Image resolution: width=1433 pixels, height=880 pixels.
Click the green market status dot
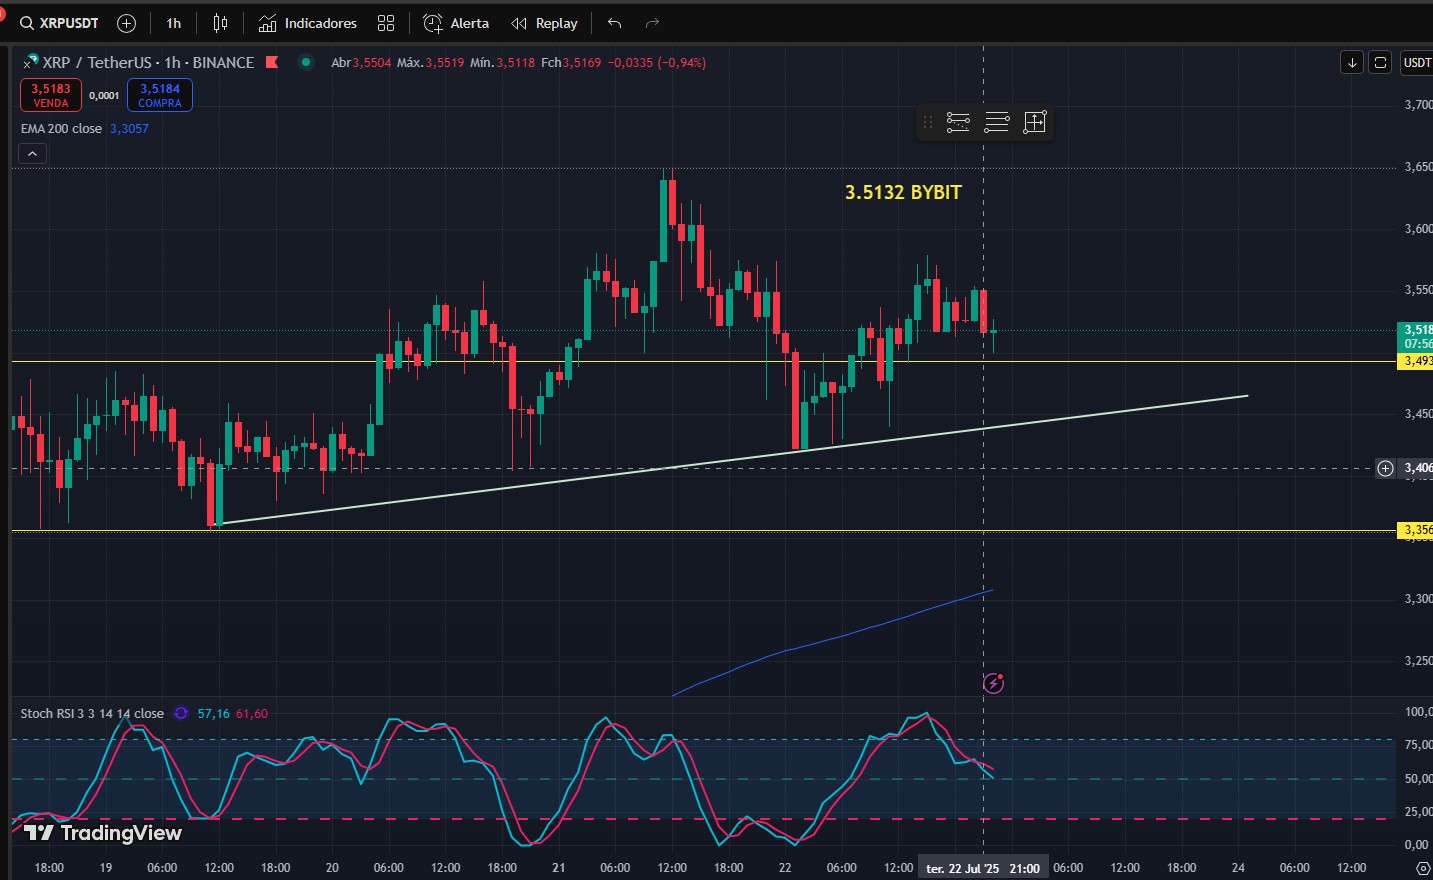[306, 62]
